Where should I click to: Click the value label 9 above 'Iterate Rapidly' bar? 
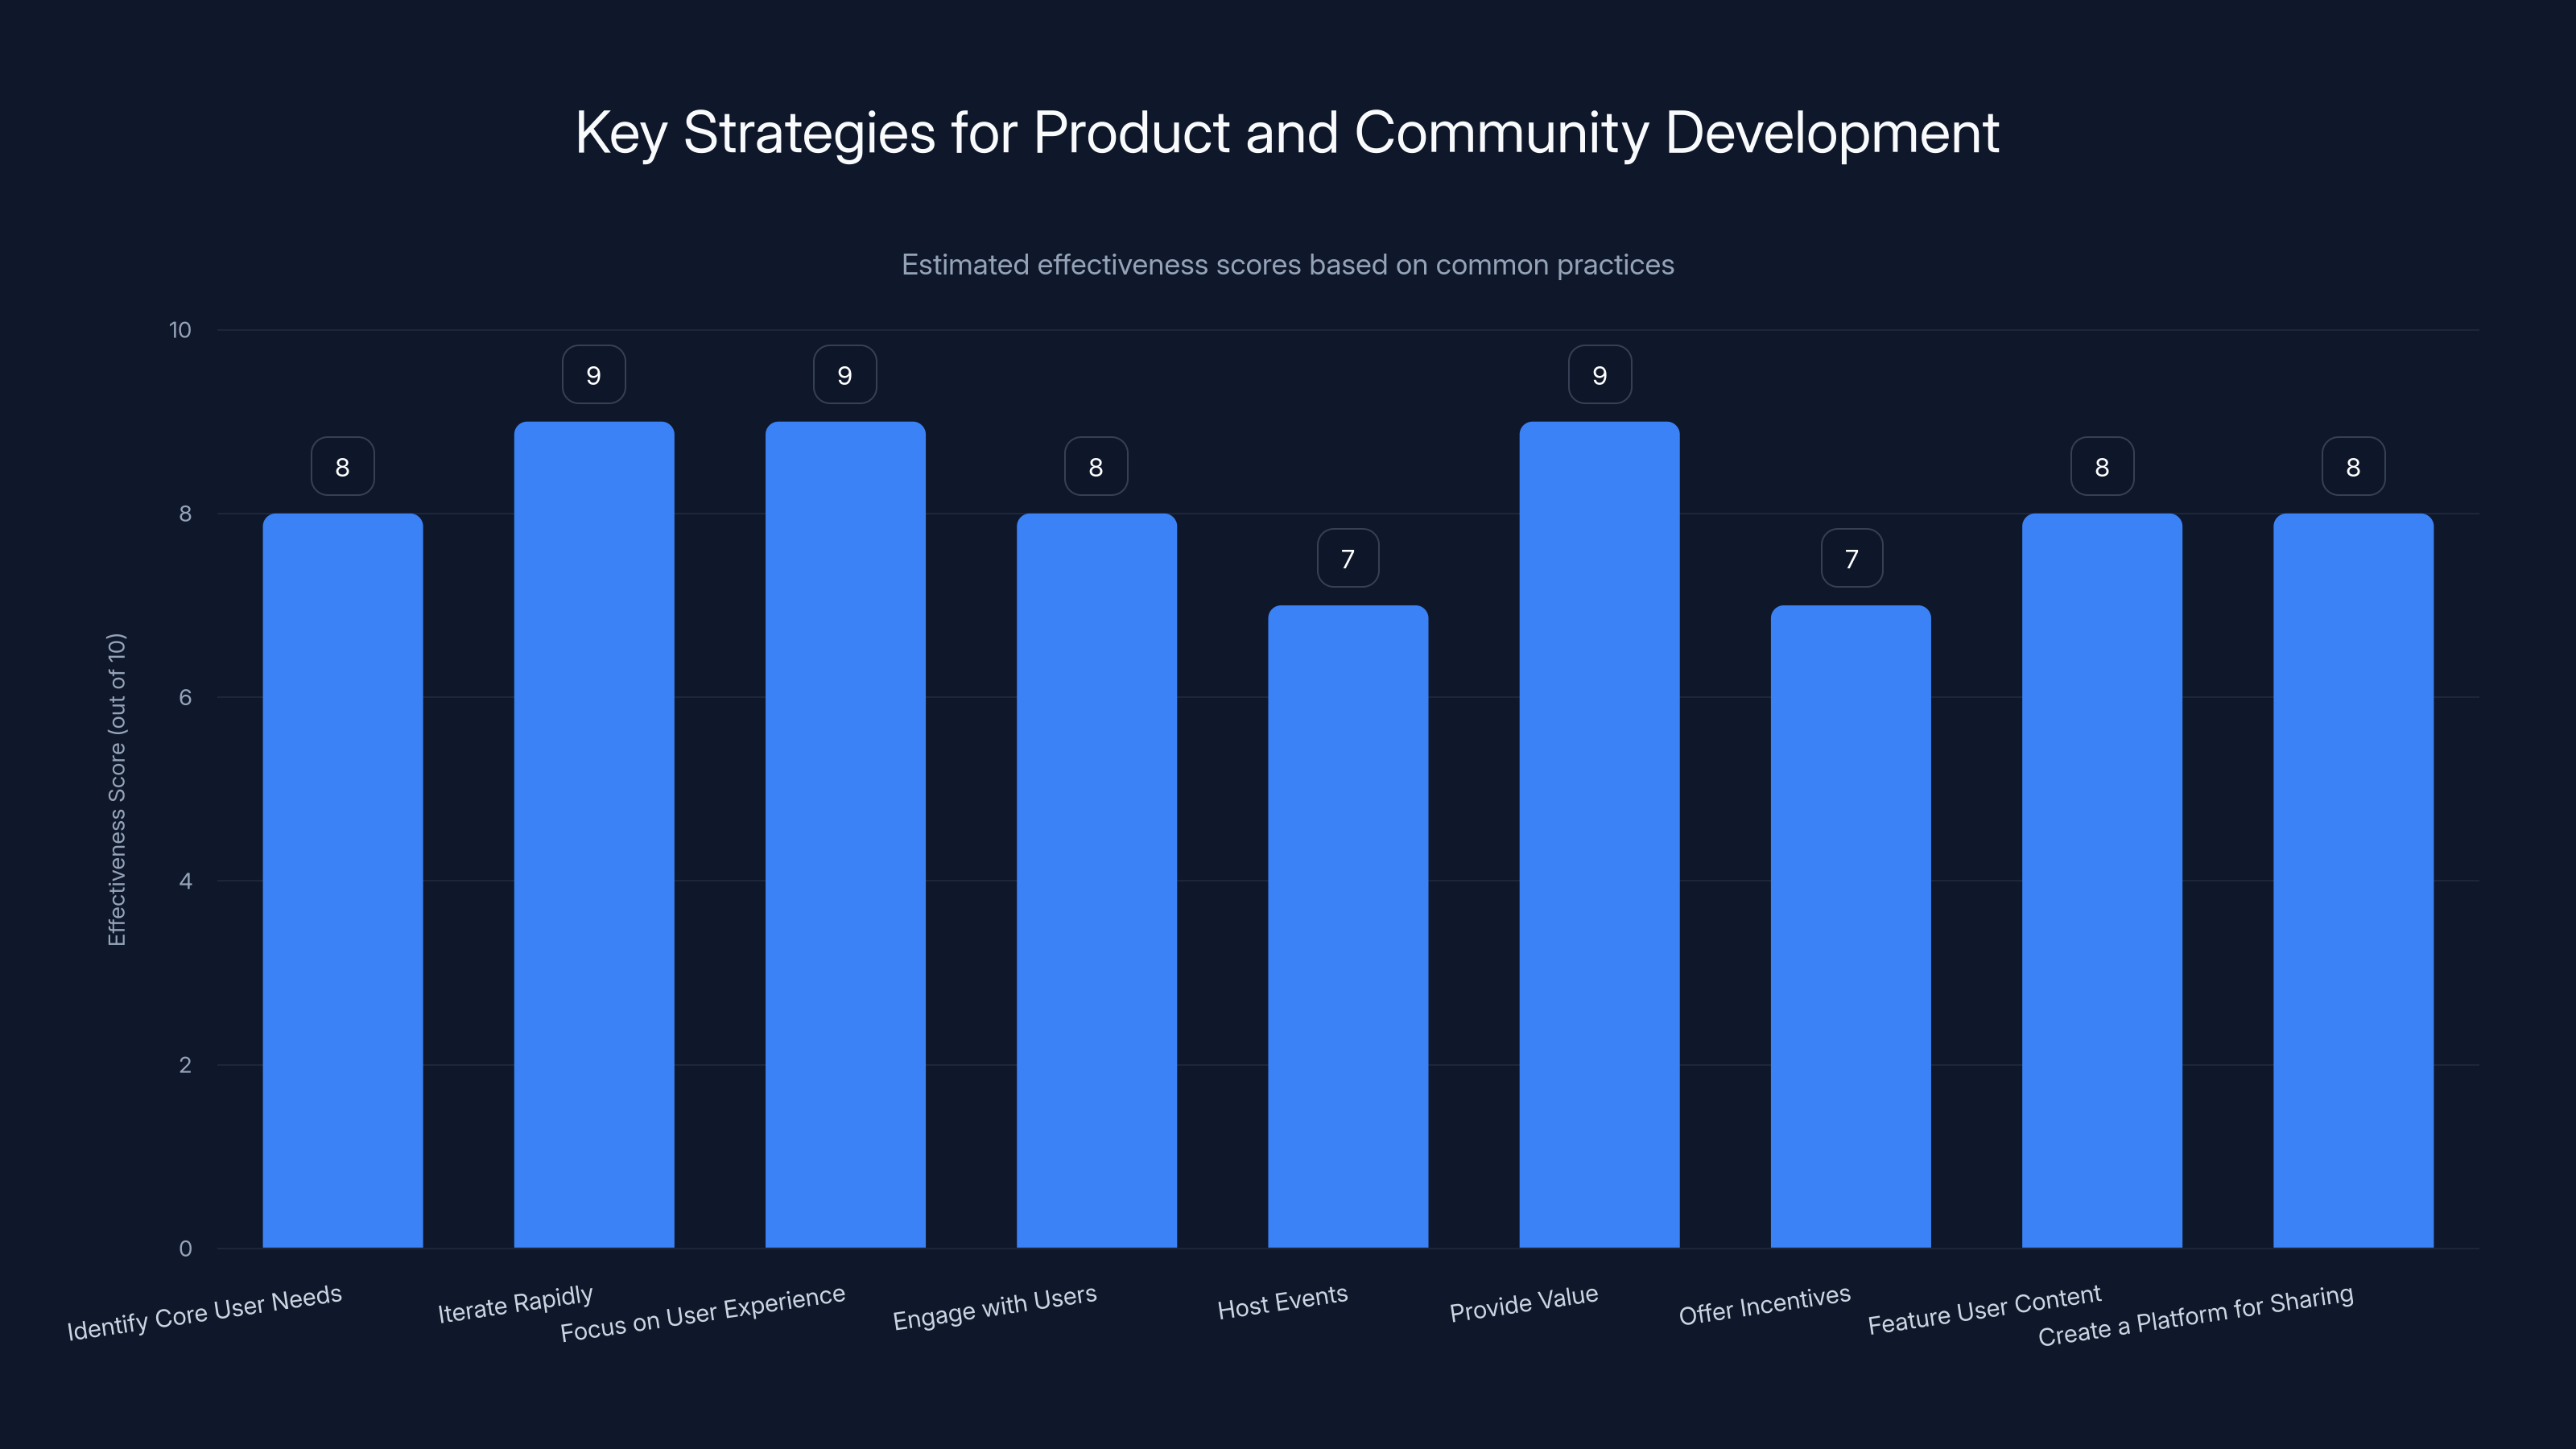tap(594, 374)
